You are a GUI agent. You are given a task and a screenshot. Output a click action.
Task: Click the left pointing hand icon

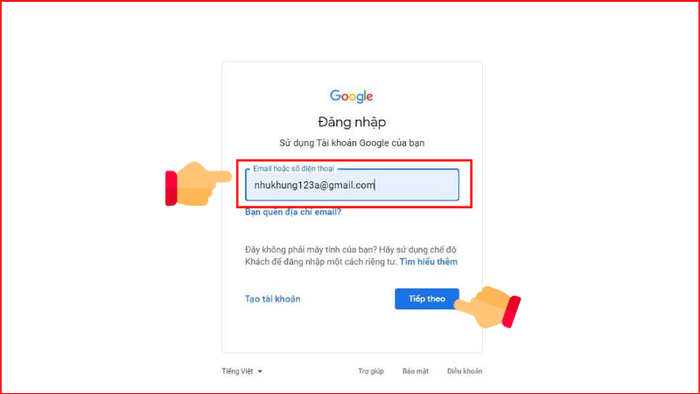198,184
